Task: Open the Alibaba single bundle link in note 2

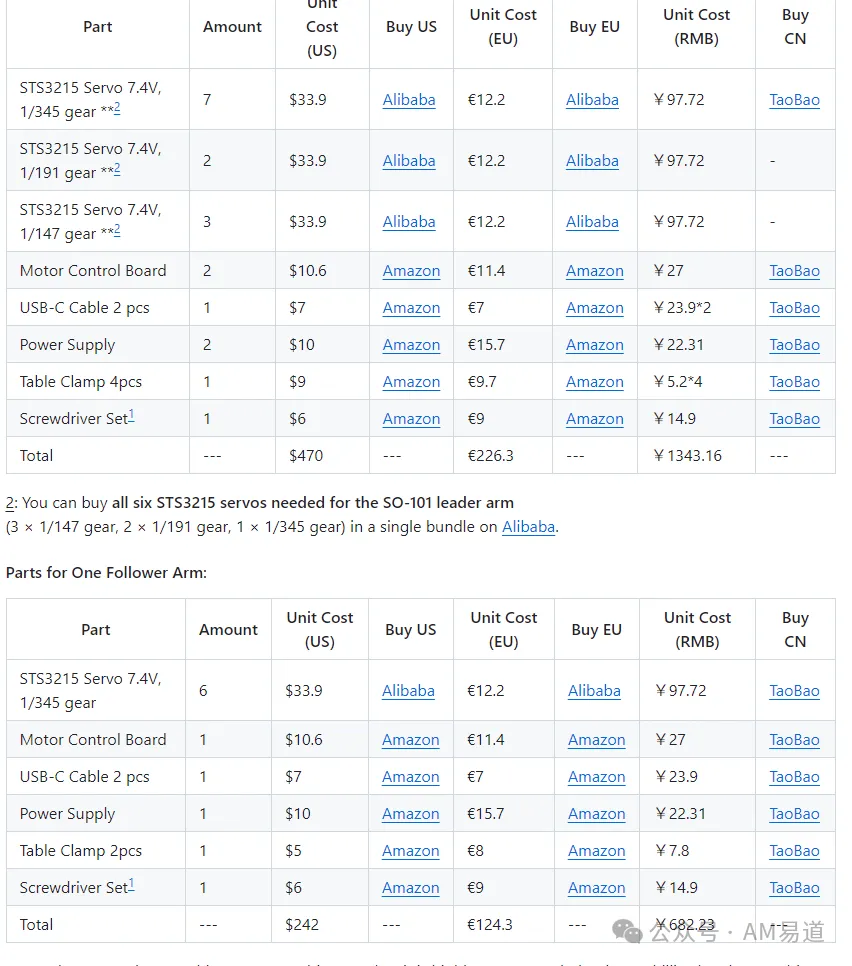Action: point(528,527)
